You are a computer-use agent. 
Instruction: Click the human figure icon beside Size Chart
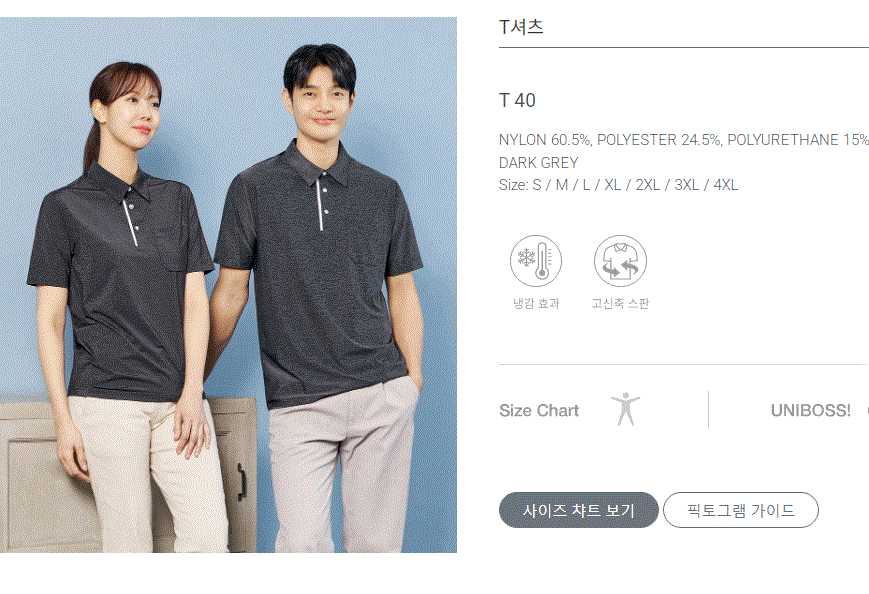[626, 409]
